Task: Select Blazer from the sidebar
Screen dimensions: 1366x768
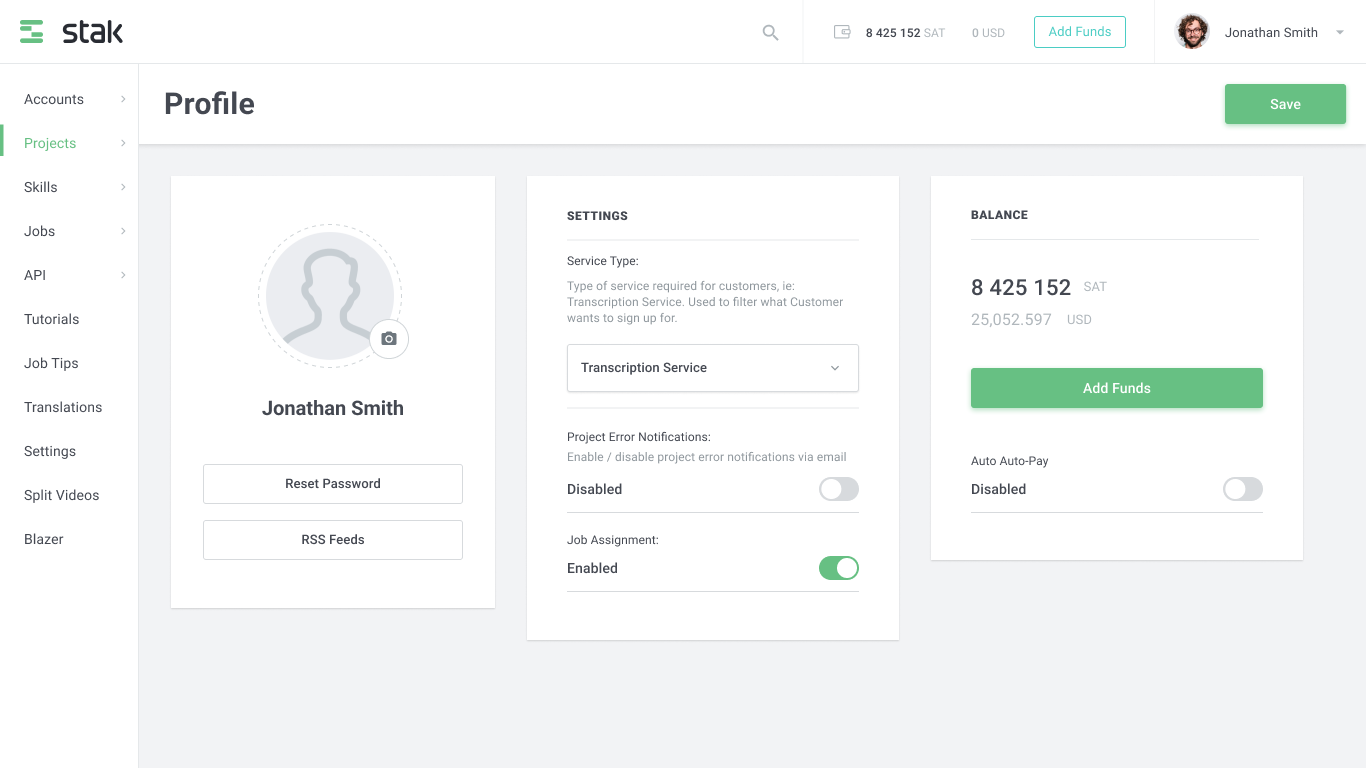Action: coord(43,539)
